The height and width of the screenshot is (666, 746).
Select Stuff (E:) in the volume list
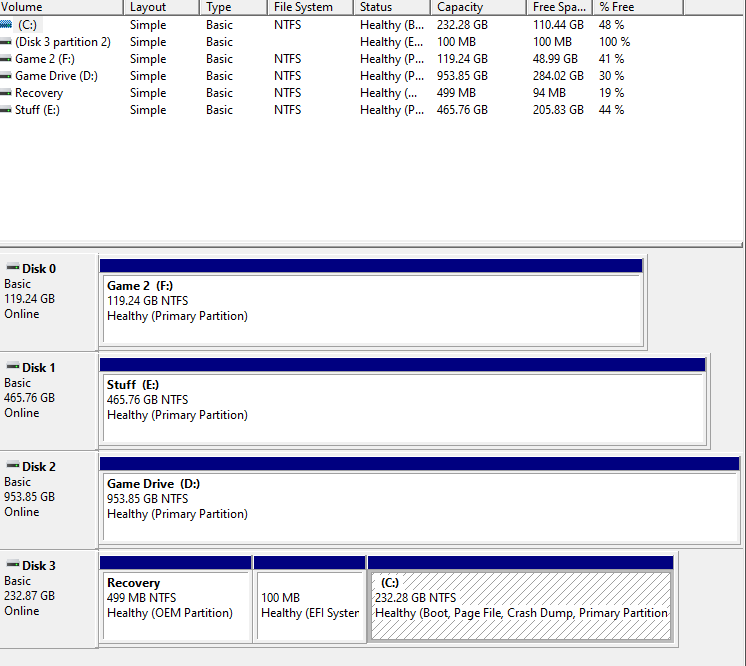point(37,110)
